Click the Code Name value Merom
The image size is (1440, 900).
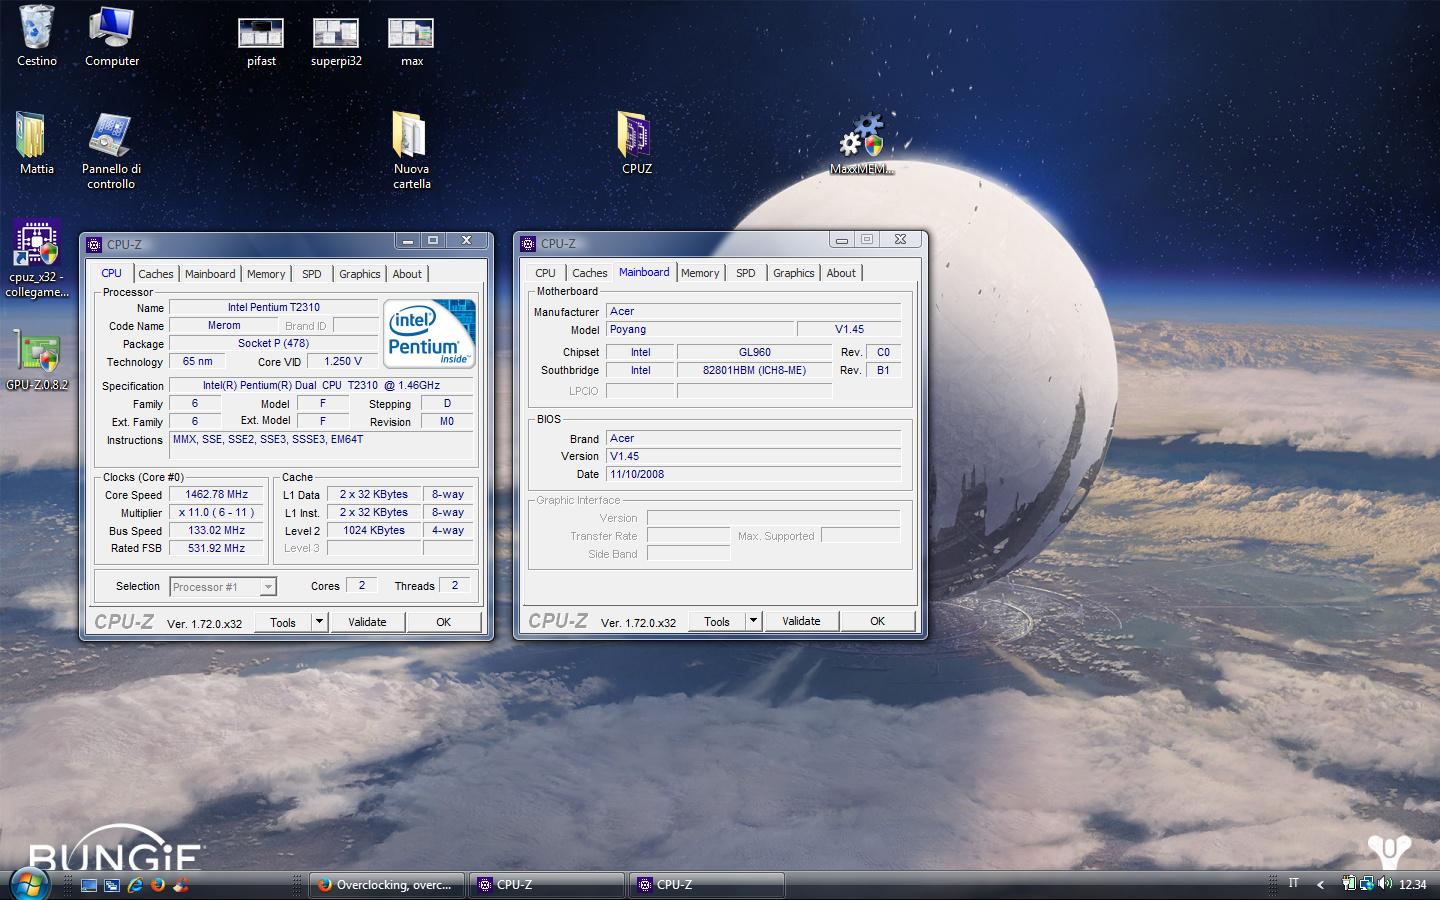(x=224, y=325)
